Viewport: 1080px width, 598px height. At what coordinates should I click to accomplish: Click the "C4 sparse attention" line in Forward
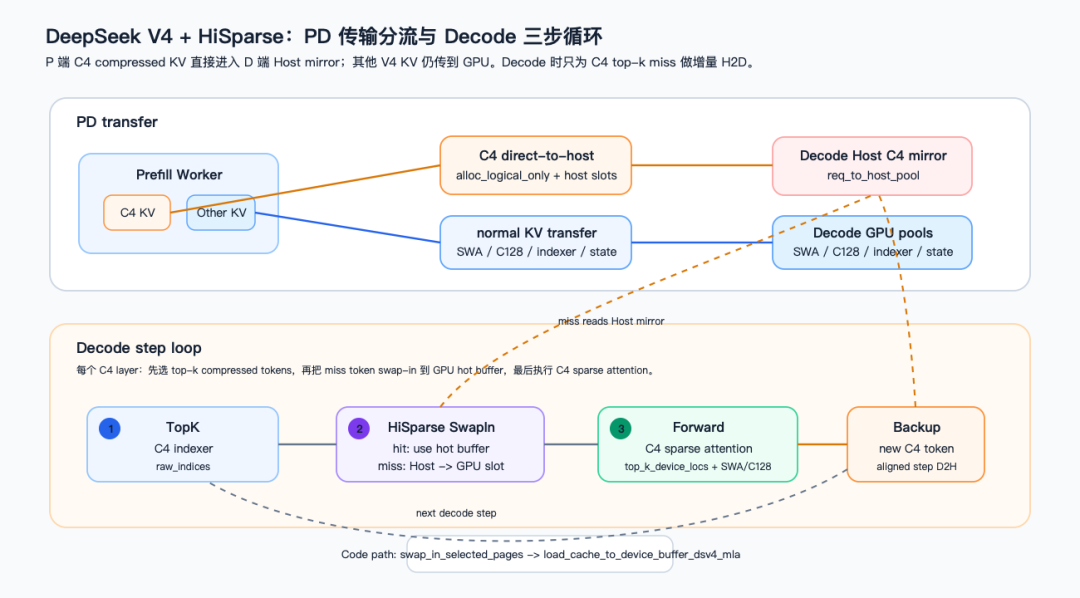[698, 448]
